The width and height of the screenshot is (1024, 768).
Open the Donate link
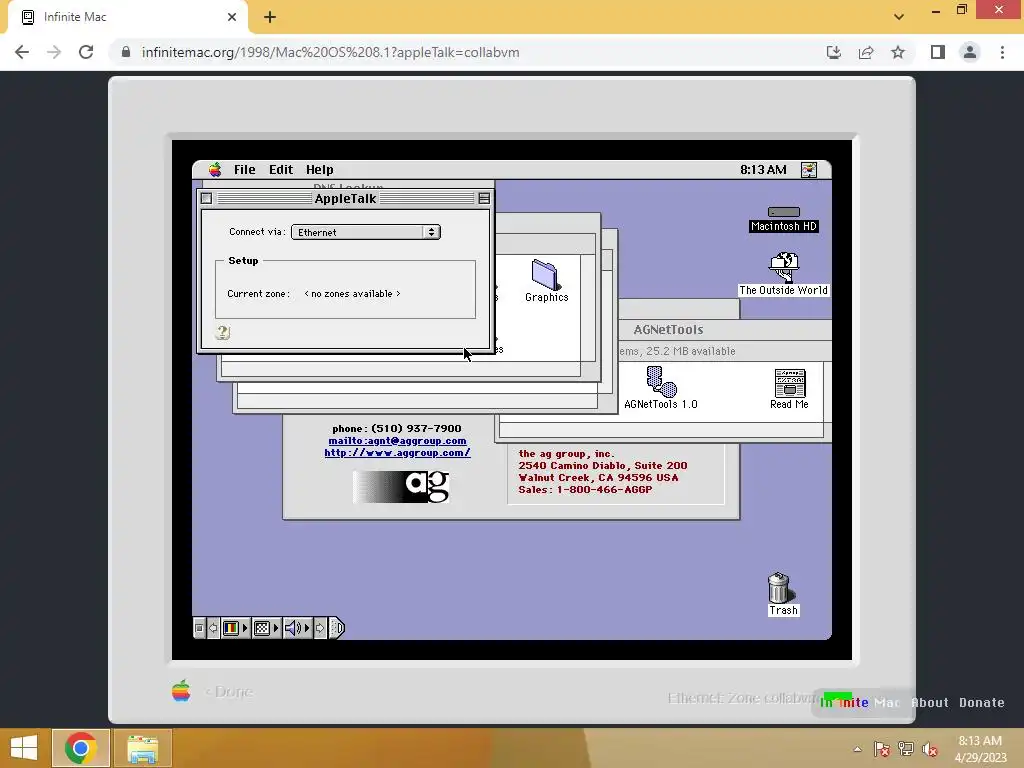[982, 703]
